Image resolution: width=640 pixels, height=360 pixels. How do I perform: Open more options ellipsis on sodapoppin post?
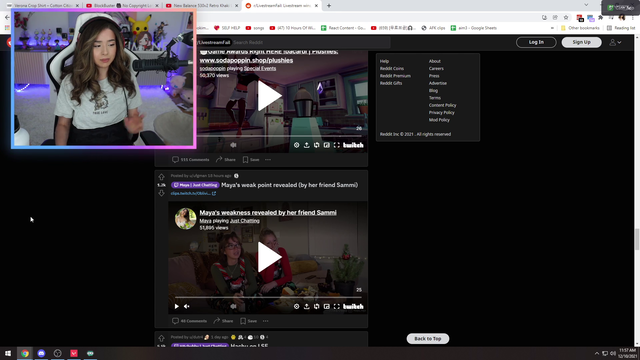pos(268,160)
